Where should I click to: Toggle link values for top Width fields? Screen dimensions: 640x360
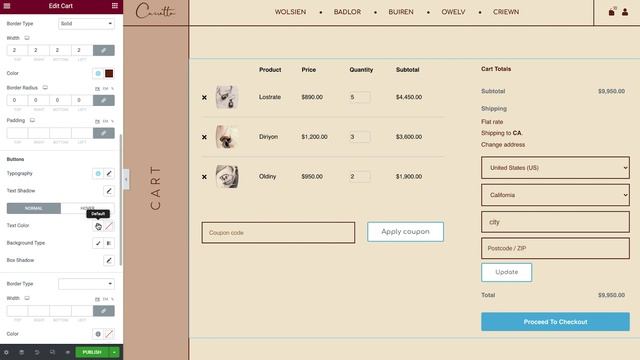tap(104, 50)
